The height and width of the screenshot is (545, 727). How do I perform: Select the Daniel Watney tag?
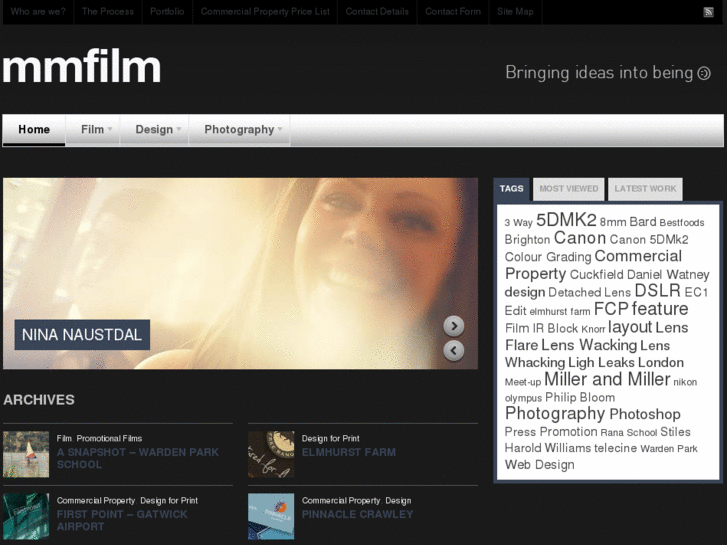point(668,275)
